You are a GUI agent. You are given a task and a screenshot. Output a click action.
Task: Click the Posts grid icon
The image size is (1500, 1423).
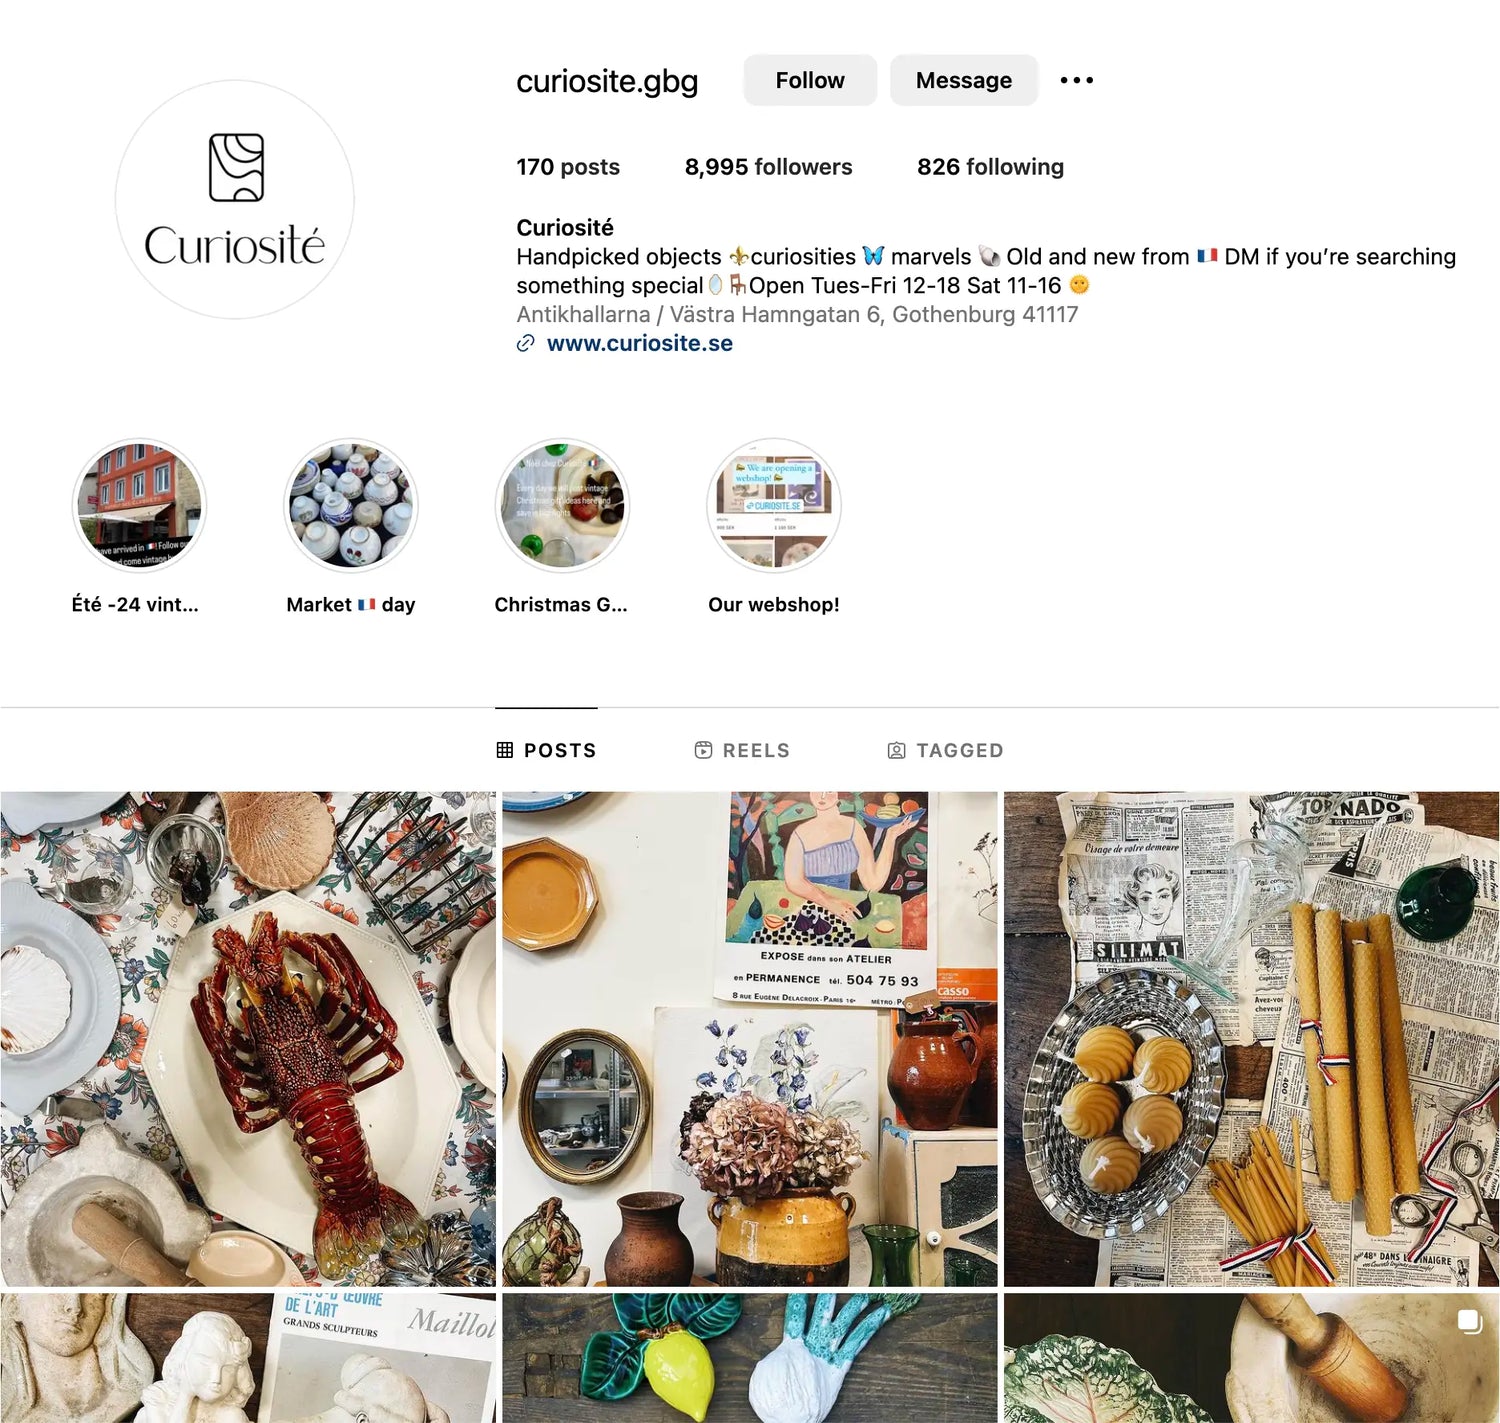point(505,750)
